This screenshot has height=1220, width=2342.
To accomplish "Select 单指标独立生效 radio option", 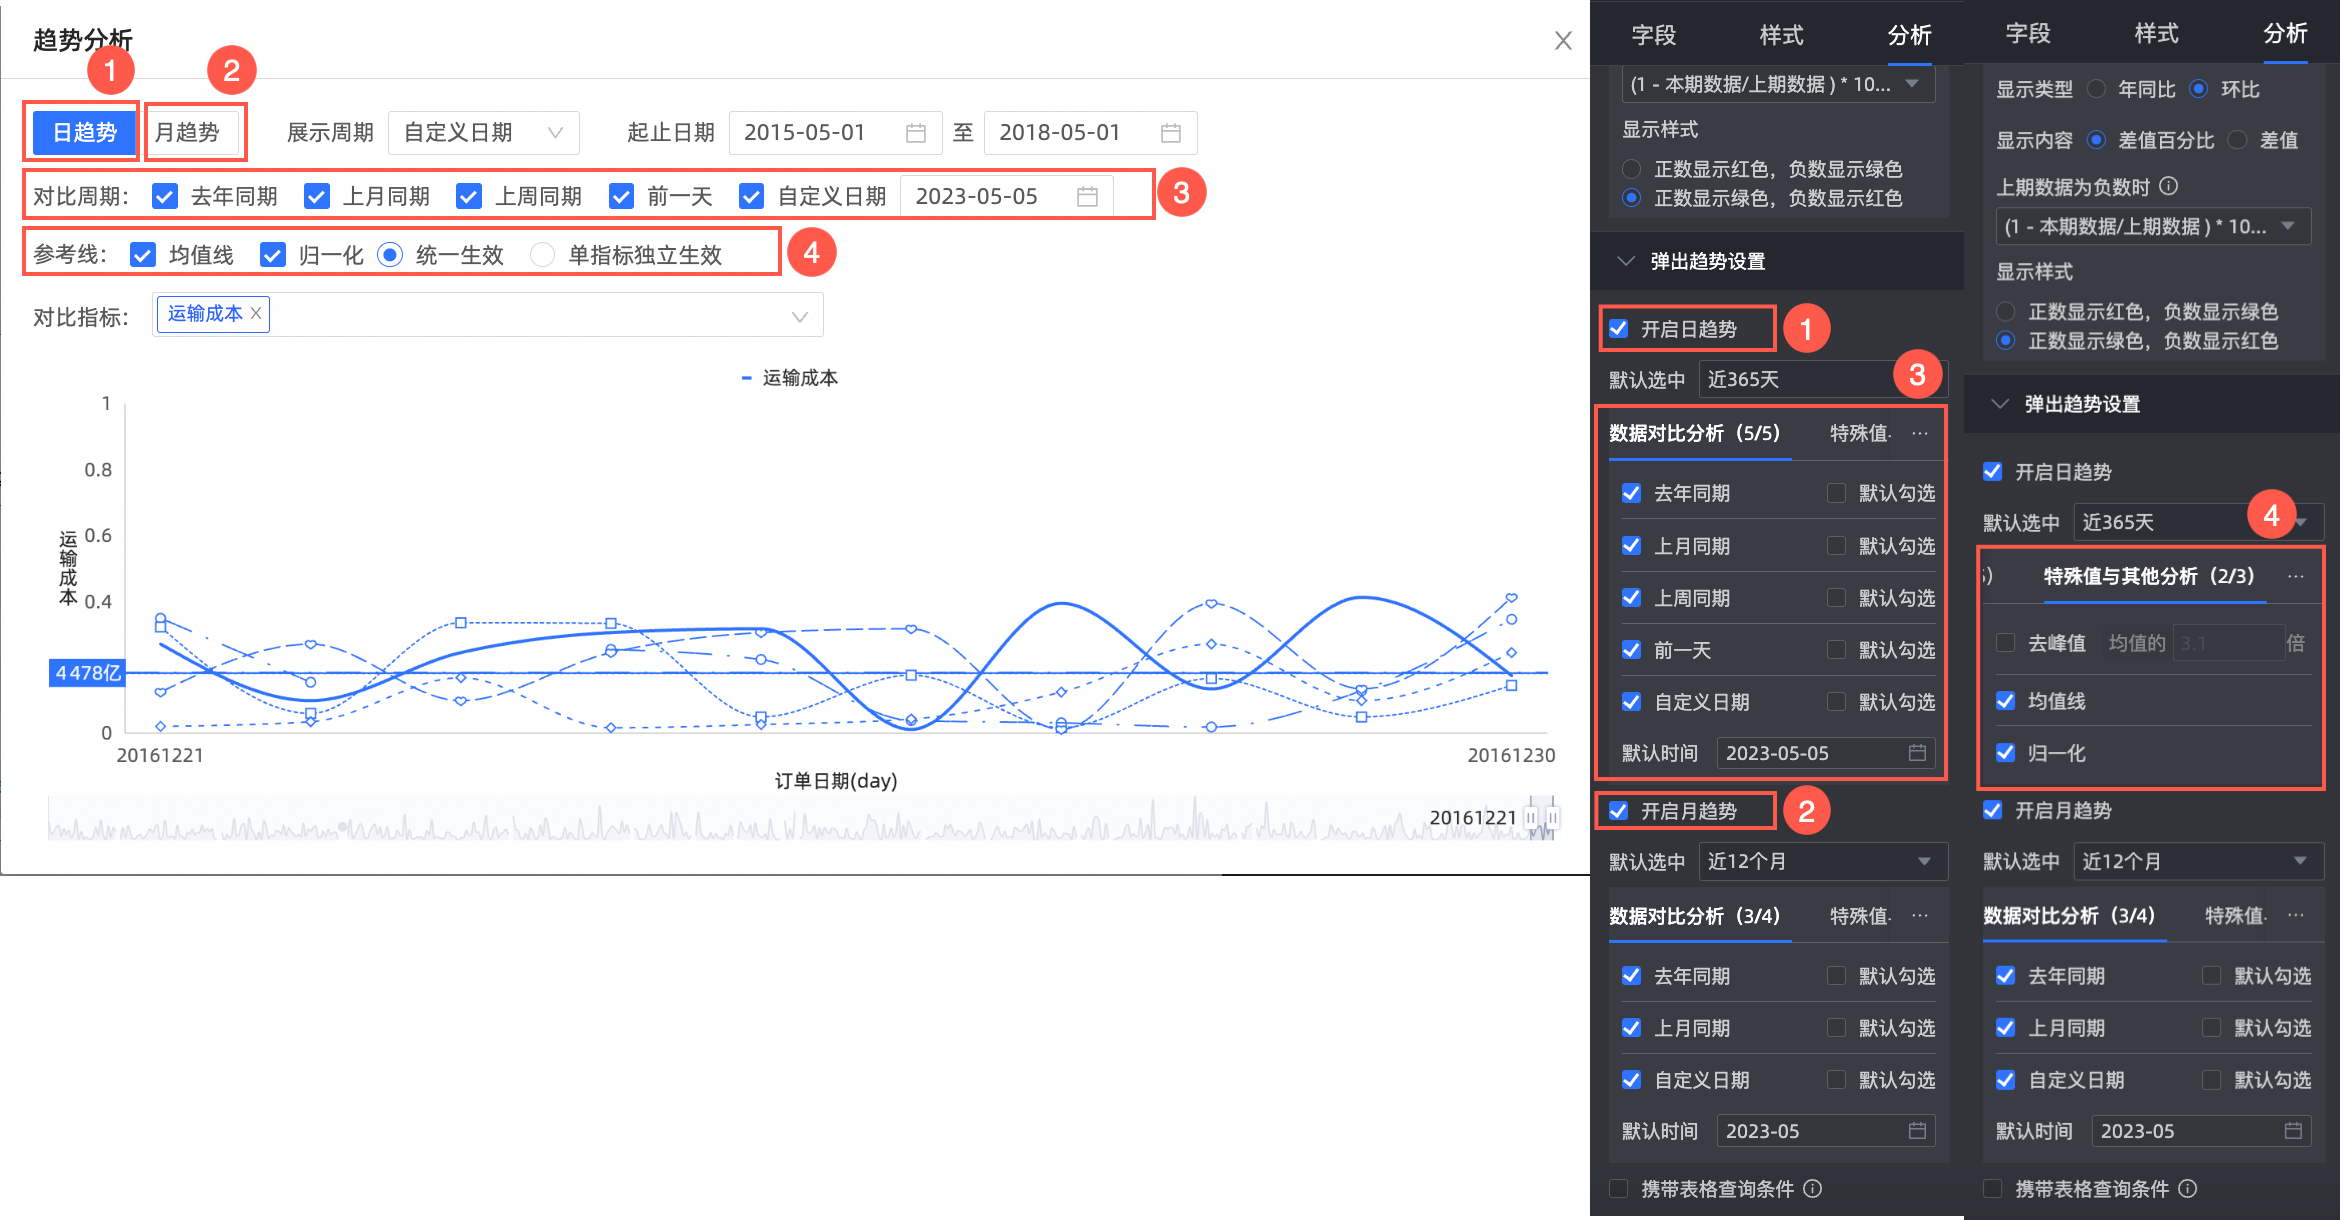I will [542, 255].
